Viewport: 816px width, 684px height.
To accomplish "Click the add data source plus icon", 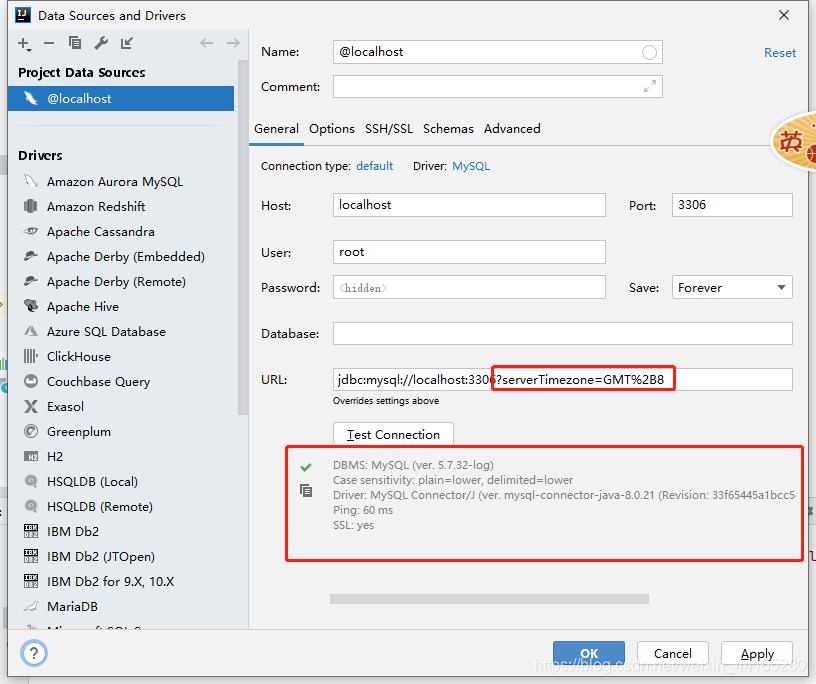I will tap(24, 44).
